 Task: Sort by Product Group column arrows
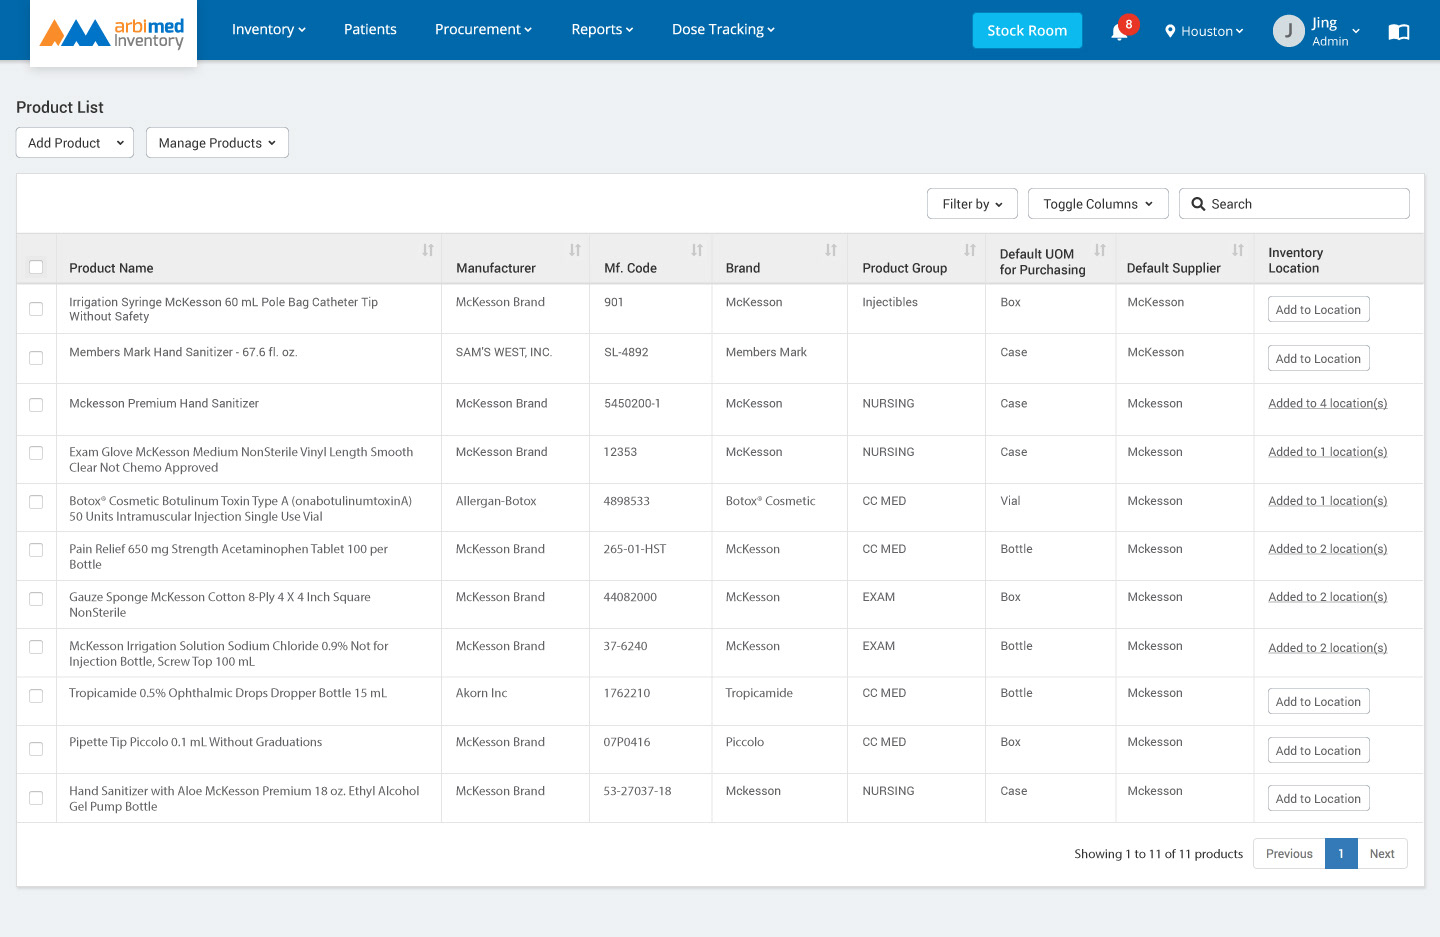970,250
